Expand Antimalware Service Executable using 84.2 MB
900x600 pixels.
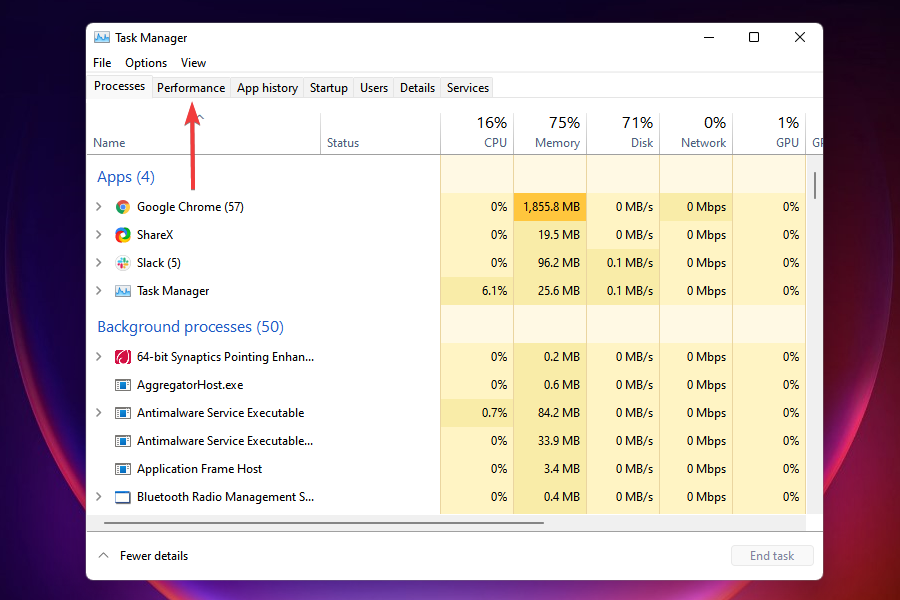[99, 413]
